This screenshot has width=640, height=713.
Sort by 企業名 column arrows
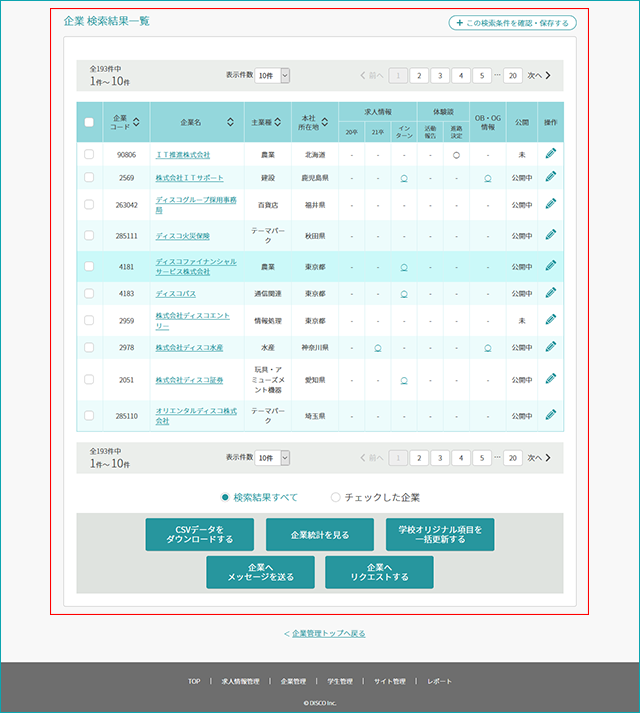(230, 122)
